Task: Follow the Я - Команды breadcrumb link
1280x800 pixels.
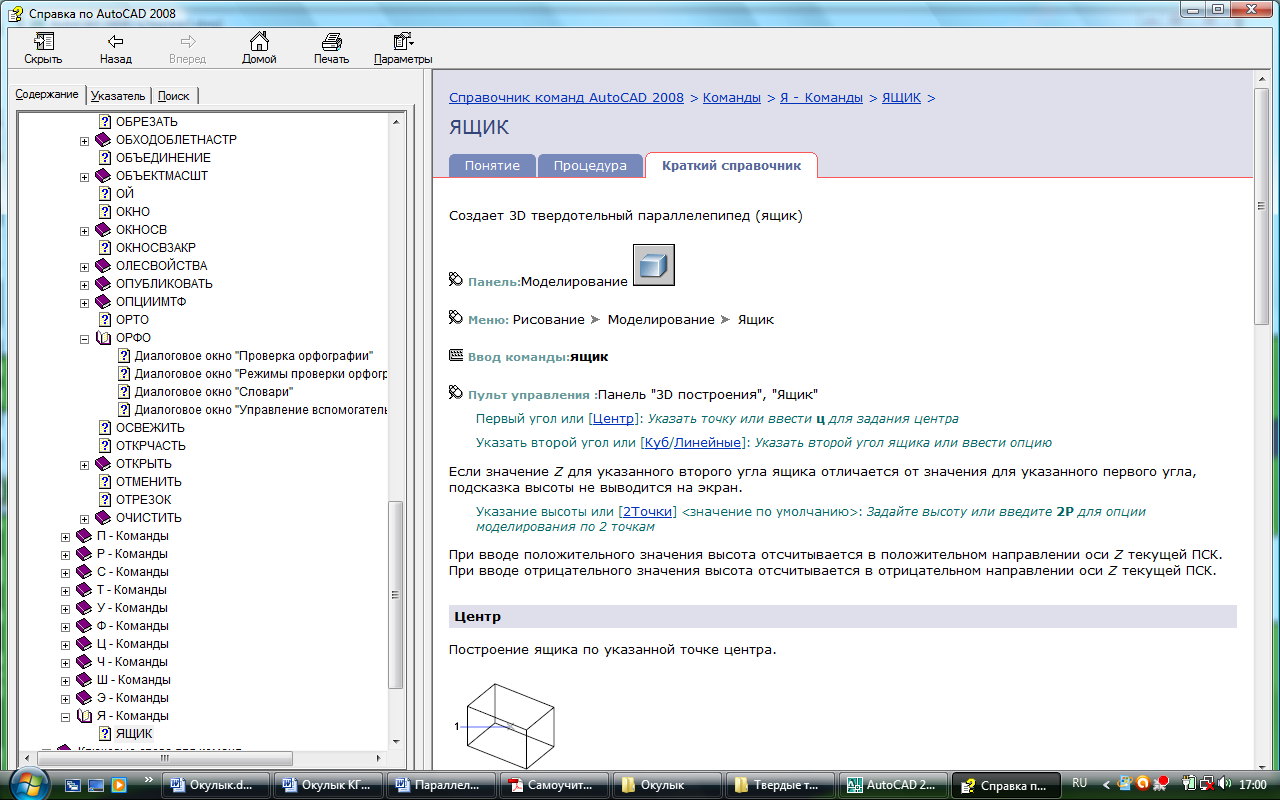Action: 821,98
